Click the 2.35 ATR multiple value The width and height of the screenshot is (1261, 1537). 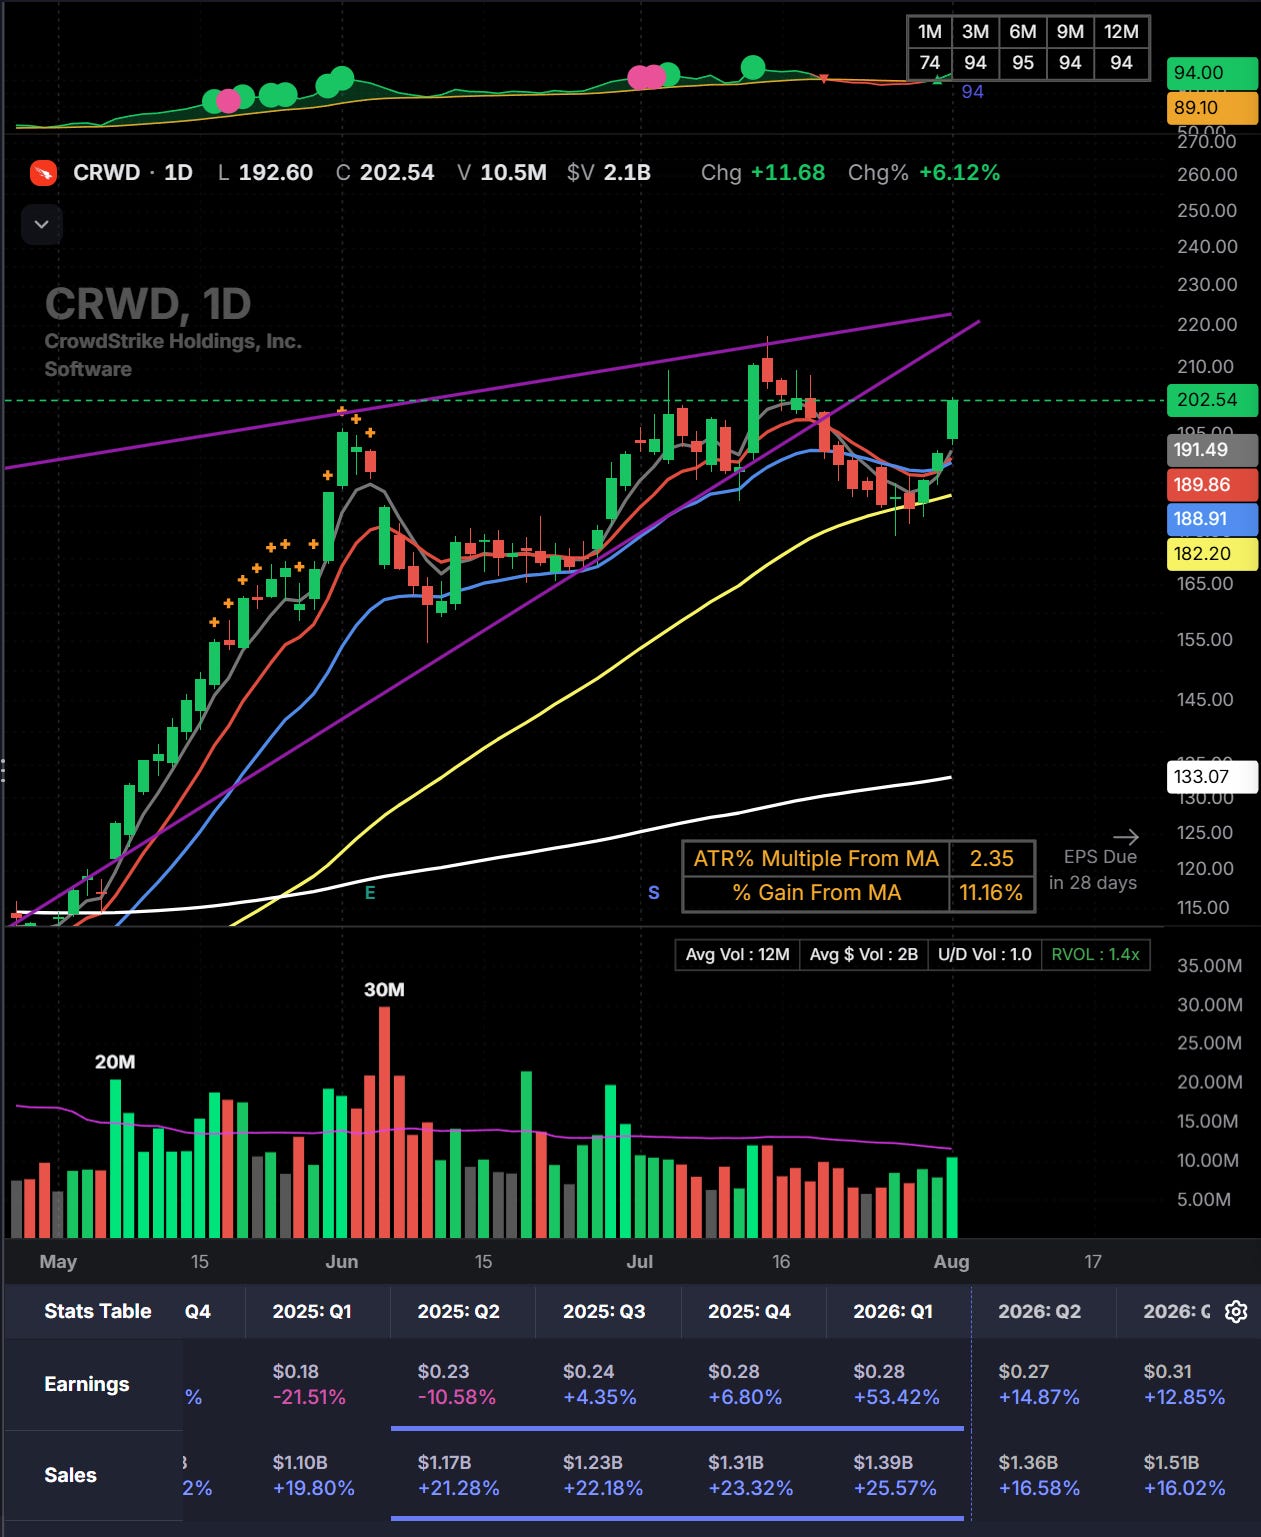pos(991,859)
